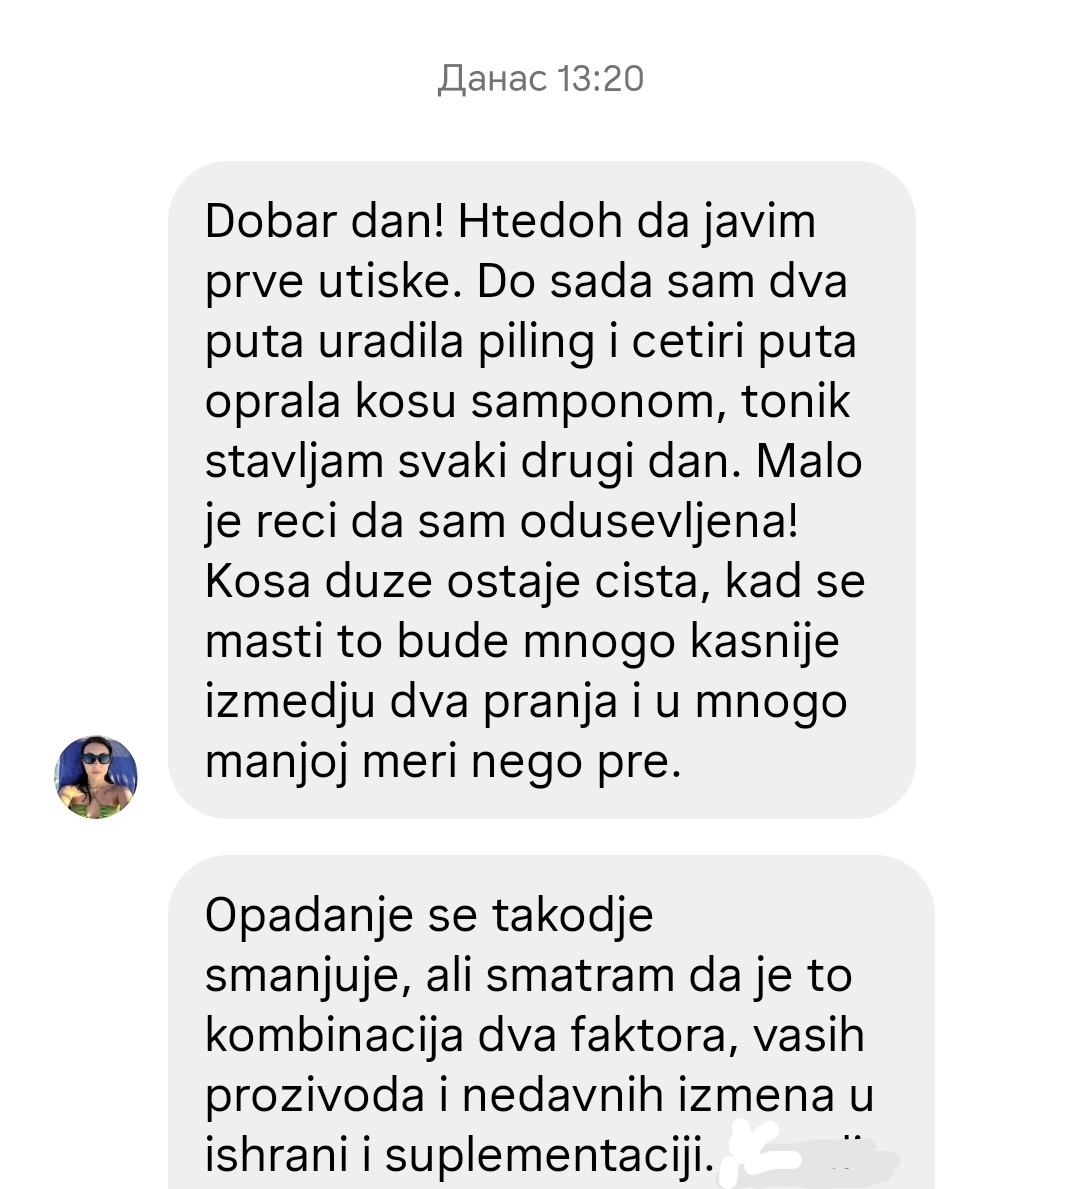
Task: Click the word 'suplementaciji.' in second message
Action: coord(550,1157)
